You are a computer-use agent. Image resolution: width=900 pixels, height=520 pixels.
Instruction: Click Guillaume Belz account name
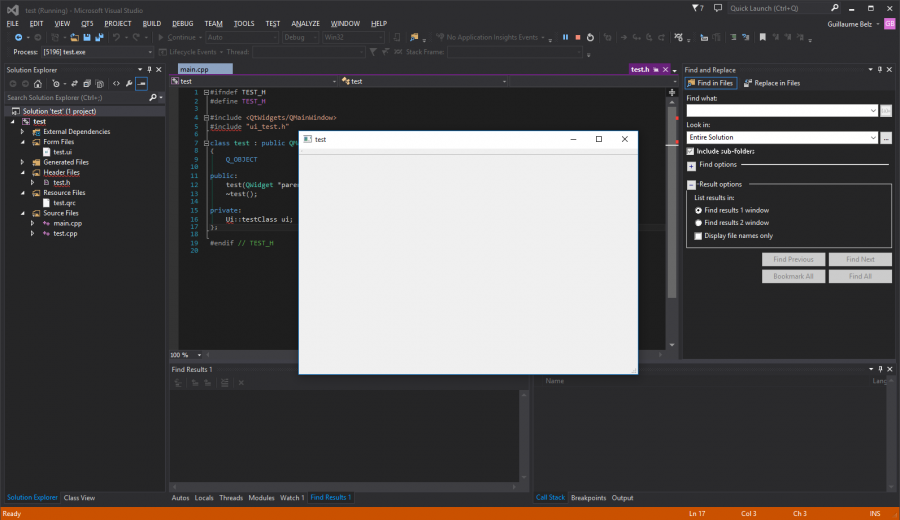(x=849, y=24)
